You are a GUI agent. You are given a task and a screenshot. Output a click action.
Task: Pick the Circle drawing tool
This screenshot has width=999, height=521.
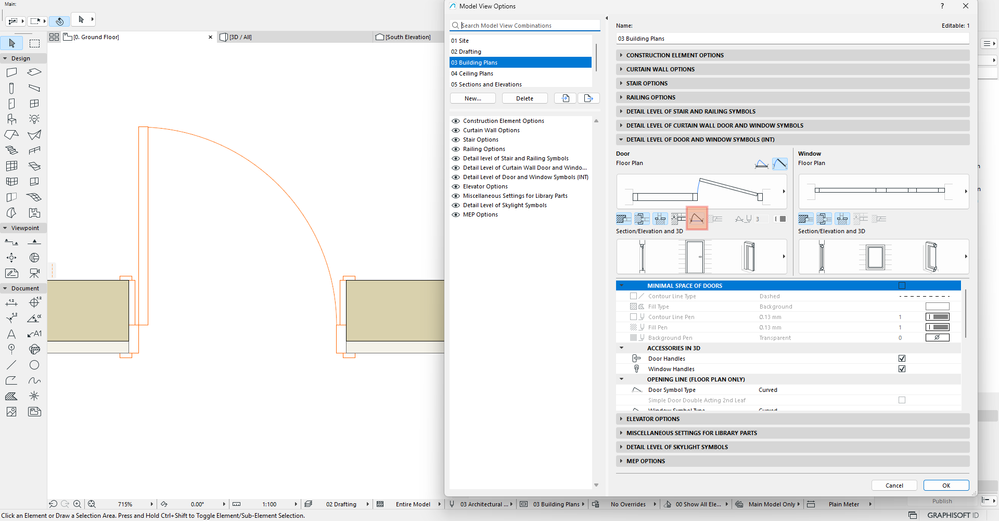[34, 365]
